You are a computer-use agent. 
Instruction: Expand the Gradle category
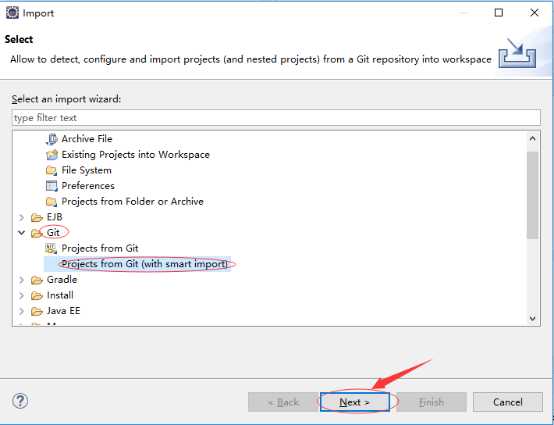click(x=22, y=280)
